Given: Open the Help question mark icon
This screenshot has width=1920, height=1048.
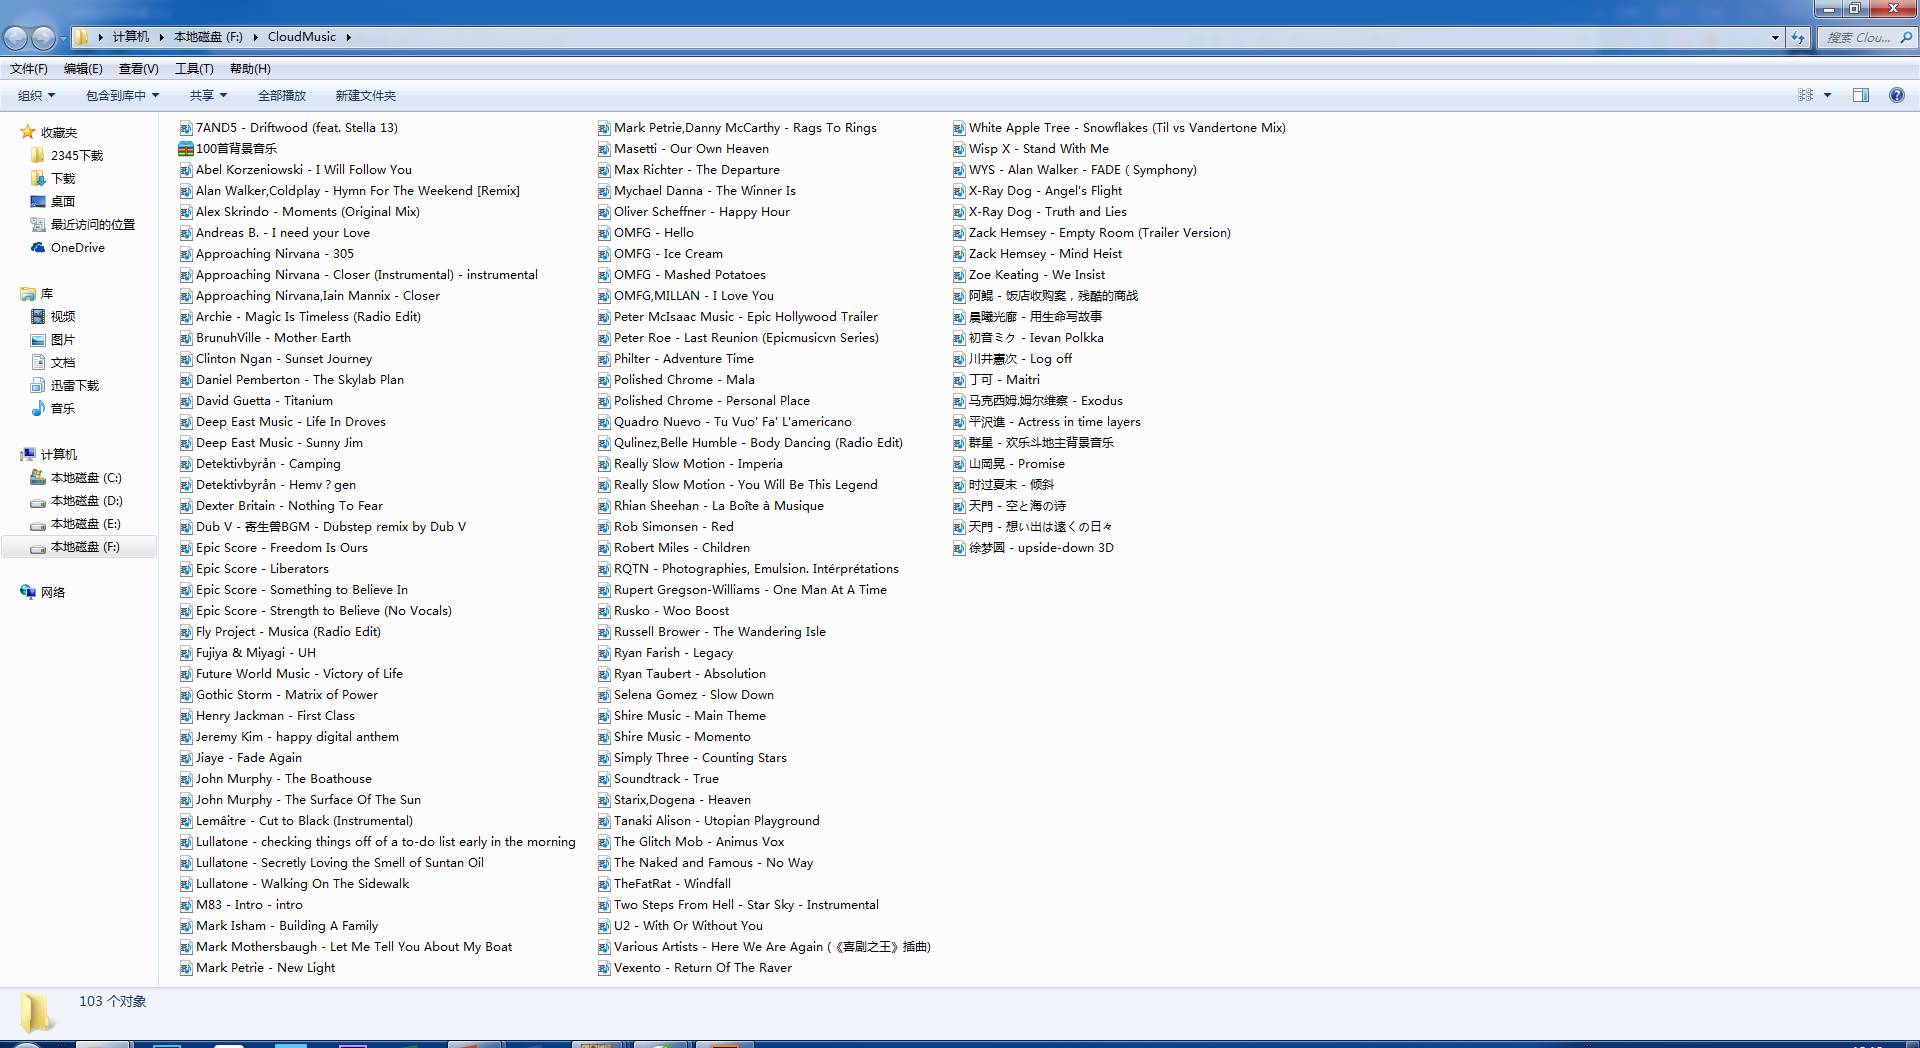Looking at the screenshot, I should pyautogui.click(x=1896, y=95).
